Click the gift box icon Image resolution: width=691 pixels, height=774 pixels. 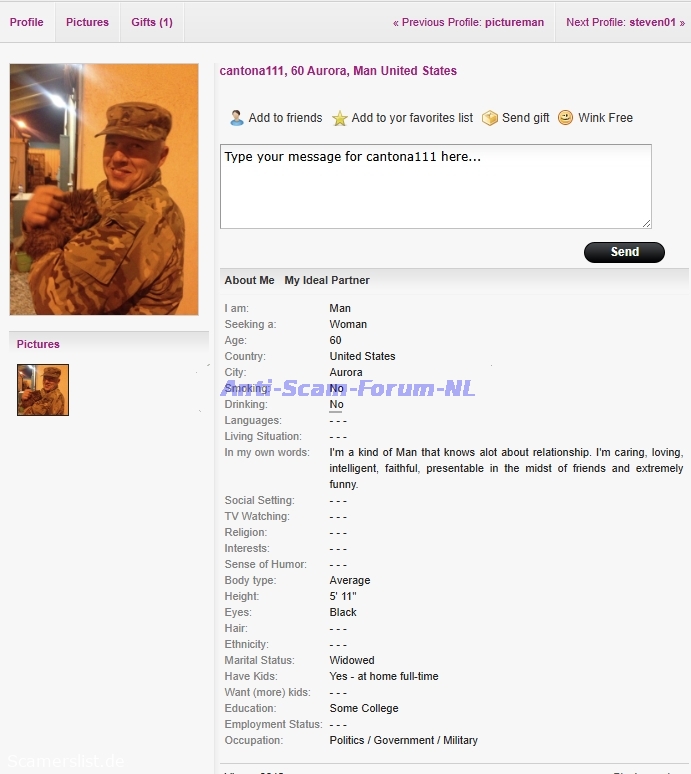(x=490, y=118)
